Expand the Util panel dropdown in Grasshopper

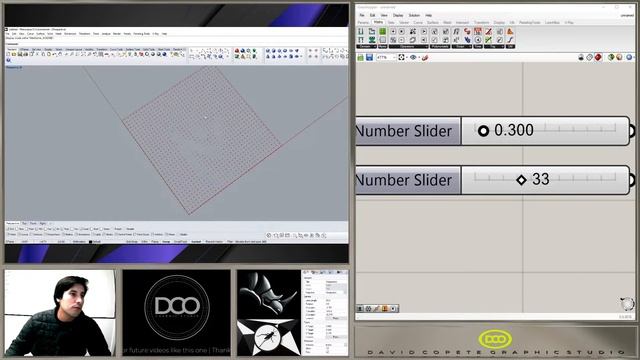pyautogui.click(x=510, y=47)
